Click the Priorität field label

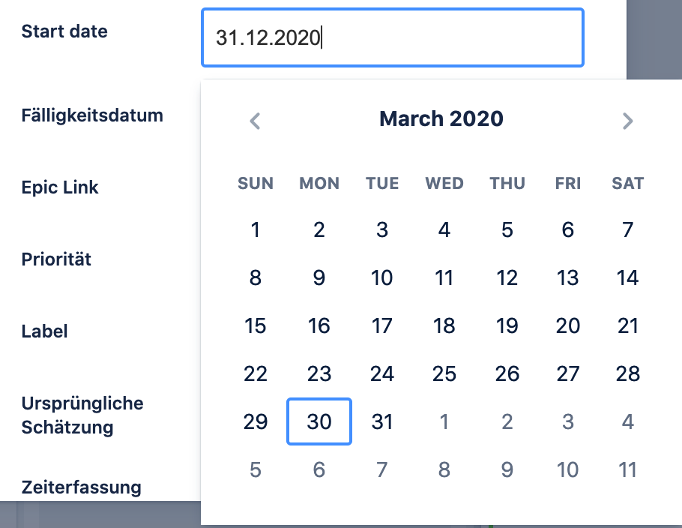(x=56, y=259)
